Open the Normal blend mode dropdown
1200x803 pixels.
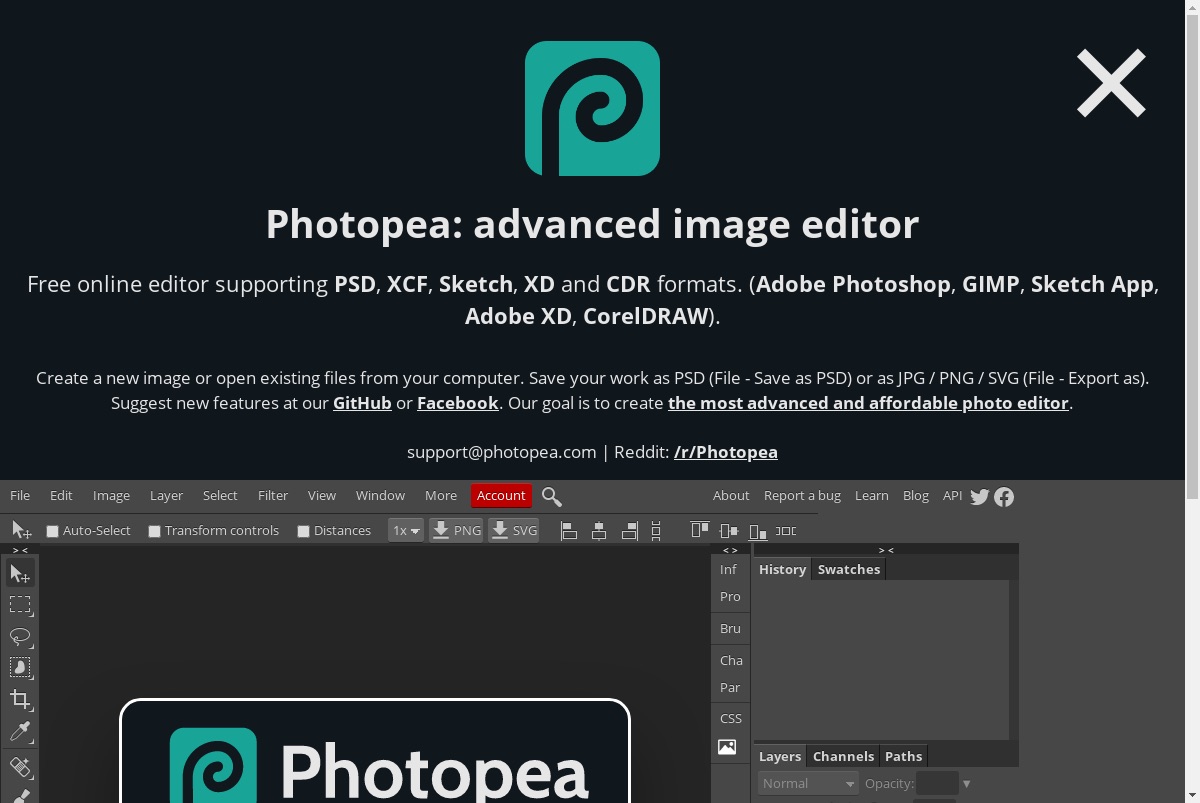click(808, 783)
